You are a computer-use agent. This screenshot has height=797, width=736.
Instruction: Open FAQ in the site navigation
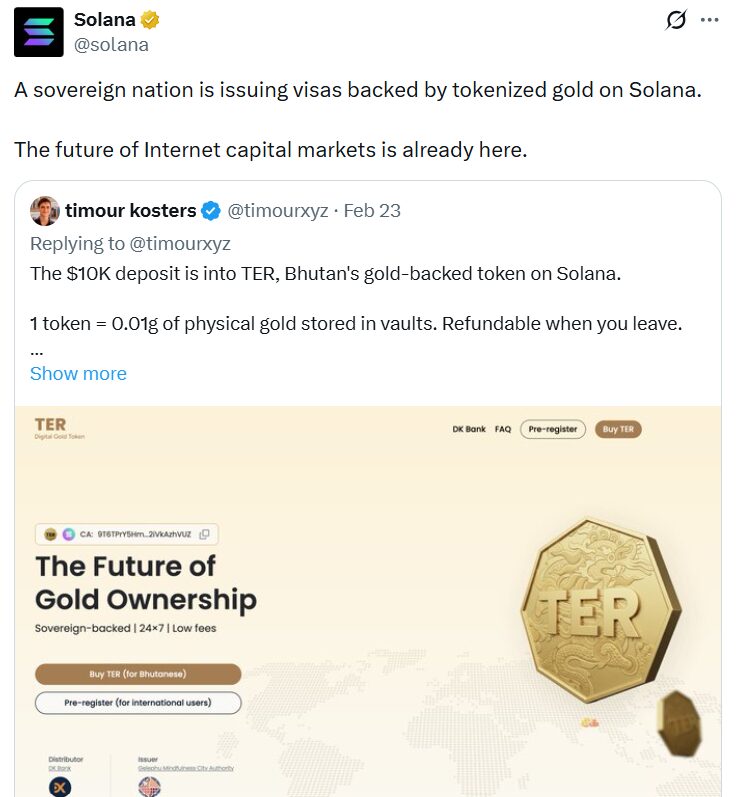point(503,429)
